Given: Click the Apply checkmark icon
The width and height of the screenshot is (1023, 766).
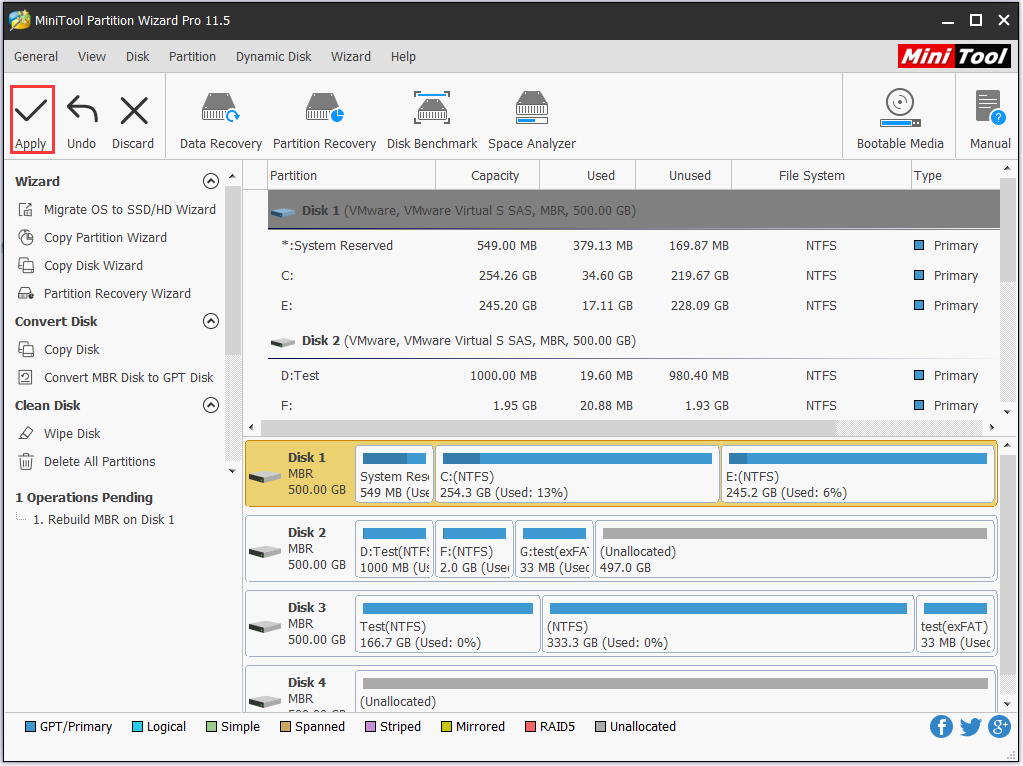Looking at the screenshot, I should (31, 110).
